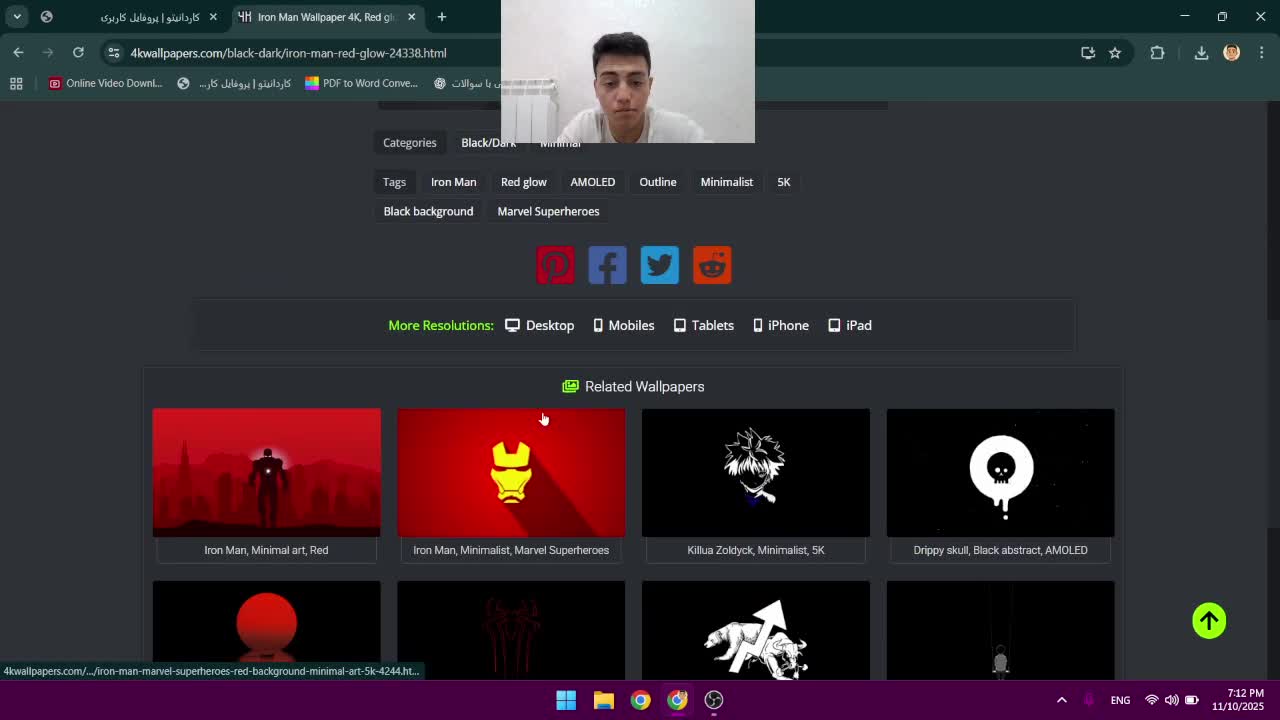This screenshot has width=1280, height=720.
Task: Click the Iron Man tag
Action: 453,181
